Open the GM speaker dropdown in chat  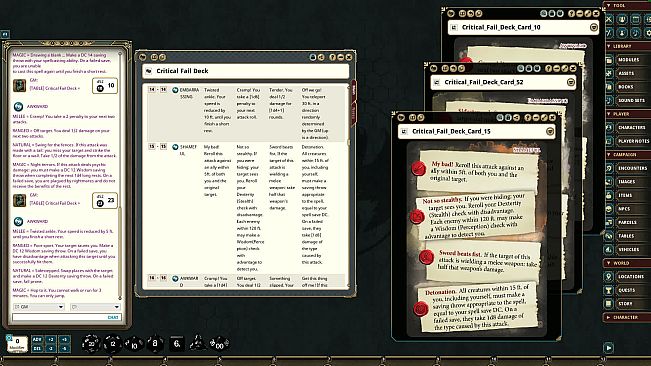pos(39,307)
